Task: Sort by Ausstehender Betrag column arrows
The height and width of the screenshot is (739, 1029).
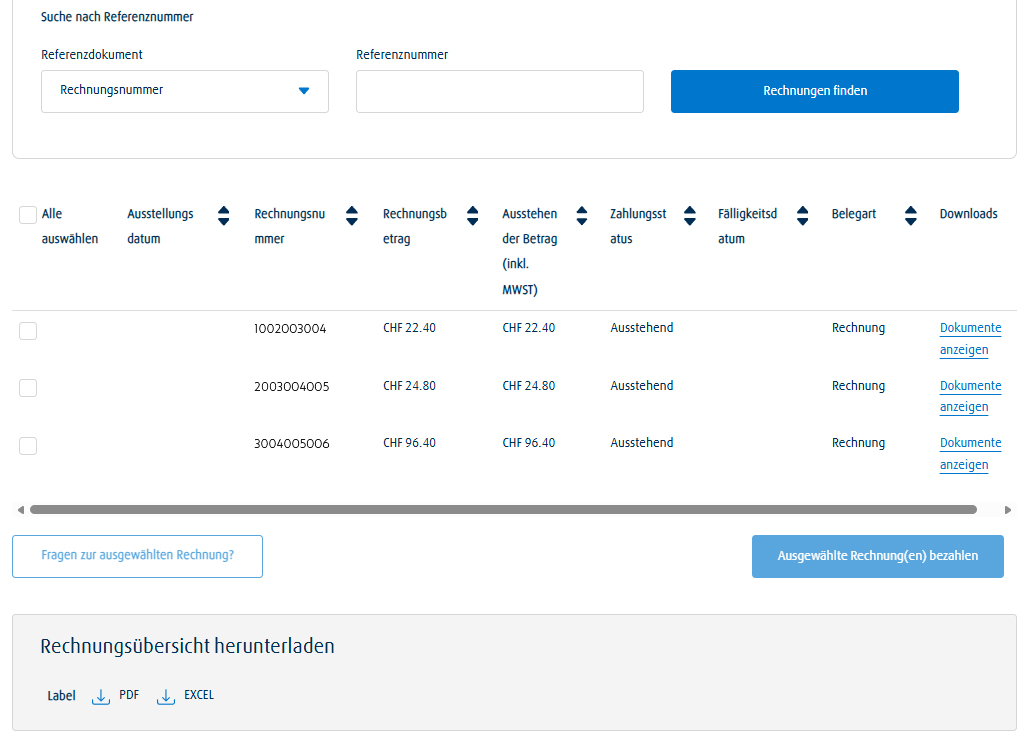Action: pos(581,215)
